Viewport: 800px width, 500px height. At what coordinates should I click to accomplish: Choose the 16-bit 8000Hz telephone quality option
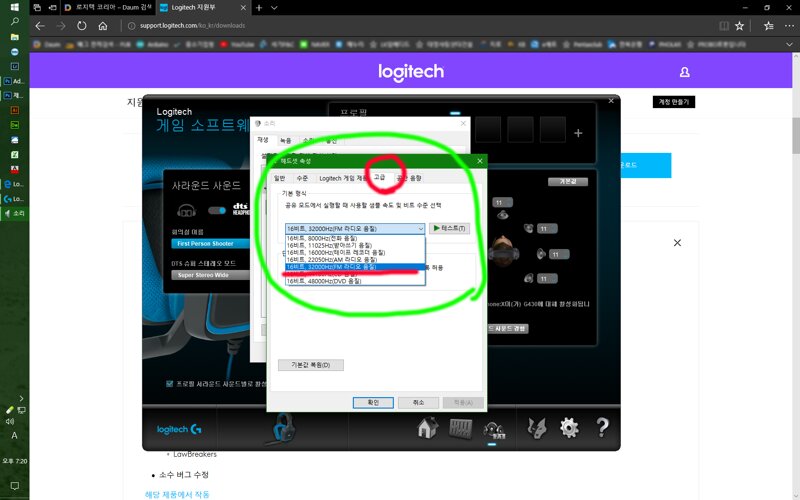tap(355, 238)
